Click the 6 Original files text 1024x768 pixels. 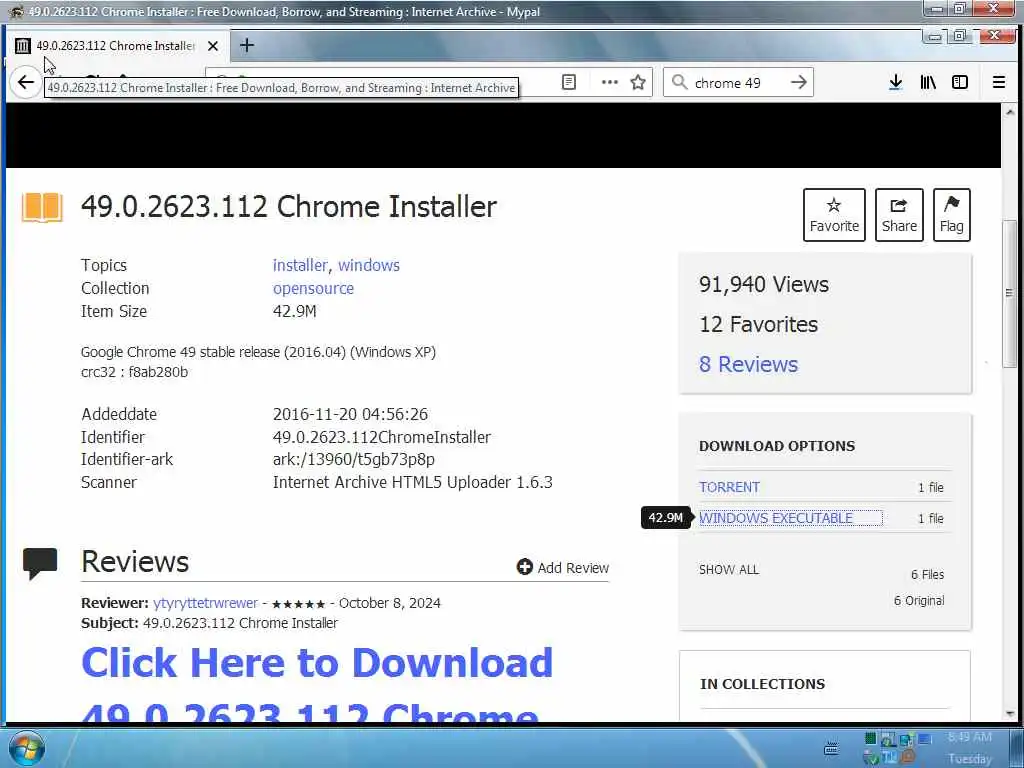(x=919, y=601)
